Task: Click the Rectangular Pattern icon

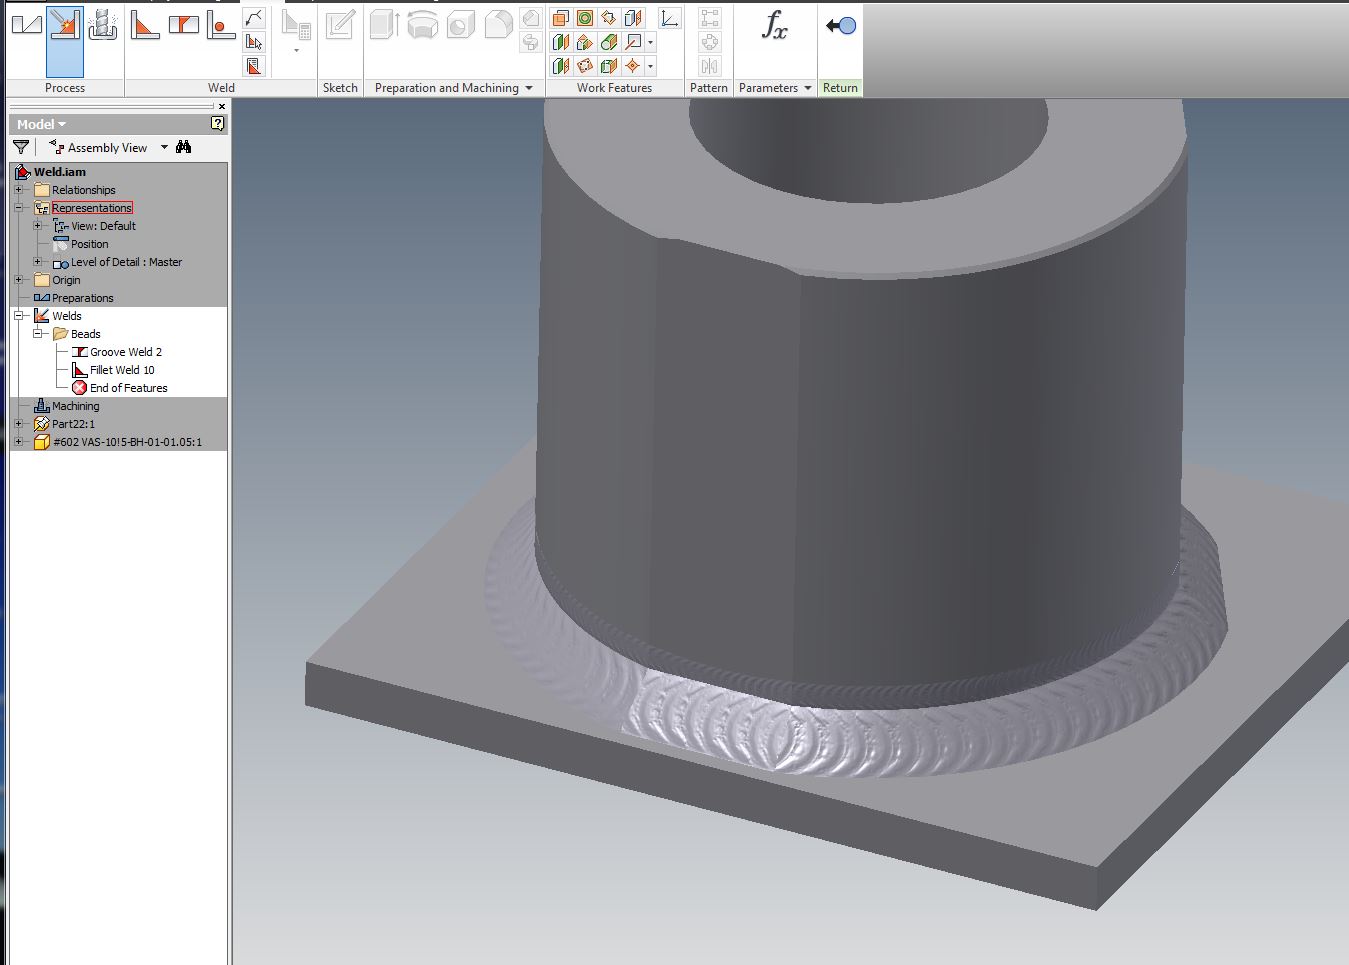Action: tap(709, 19)
